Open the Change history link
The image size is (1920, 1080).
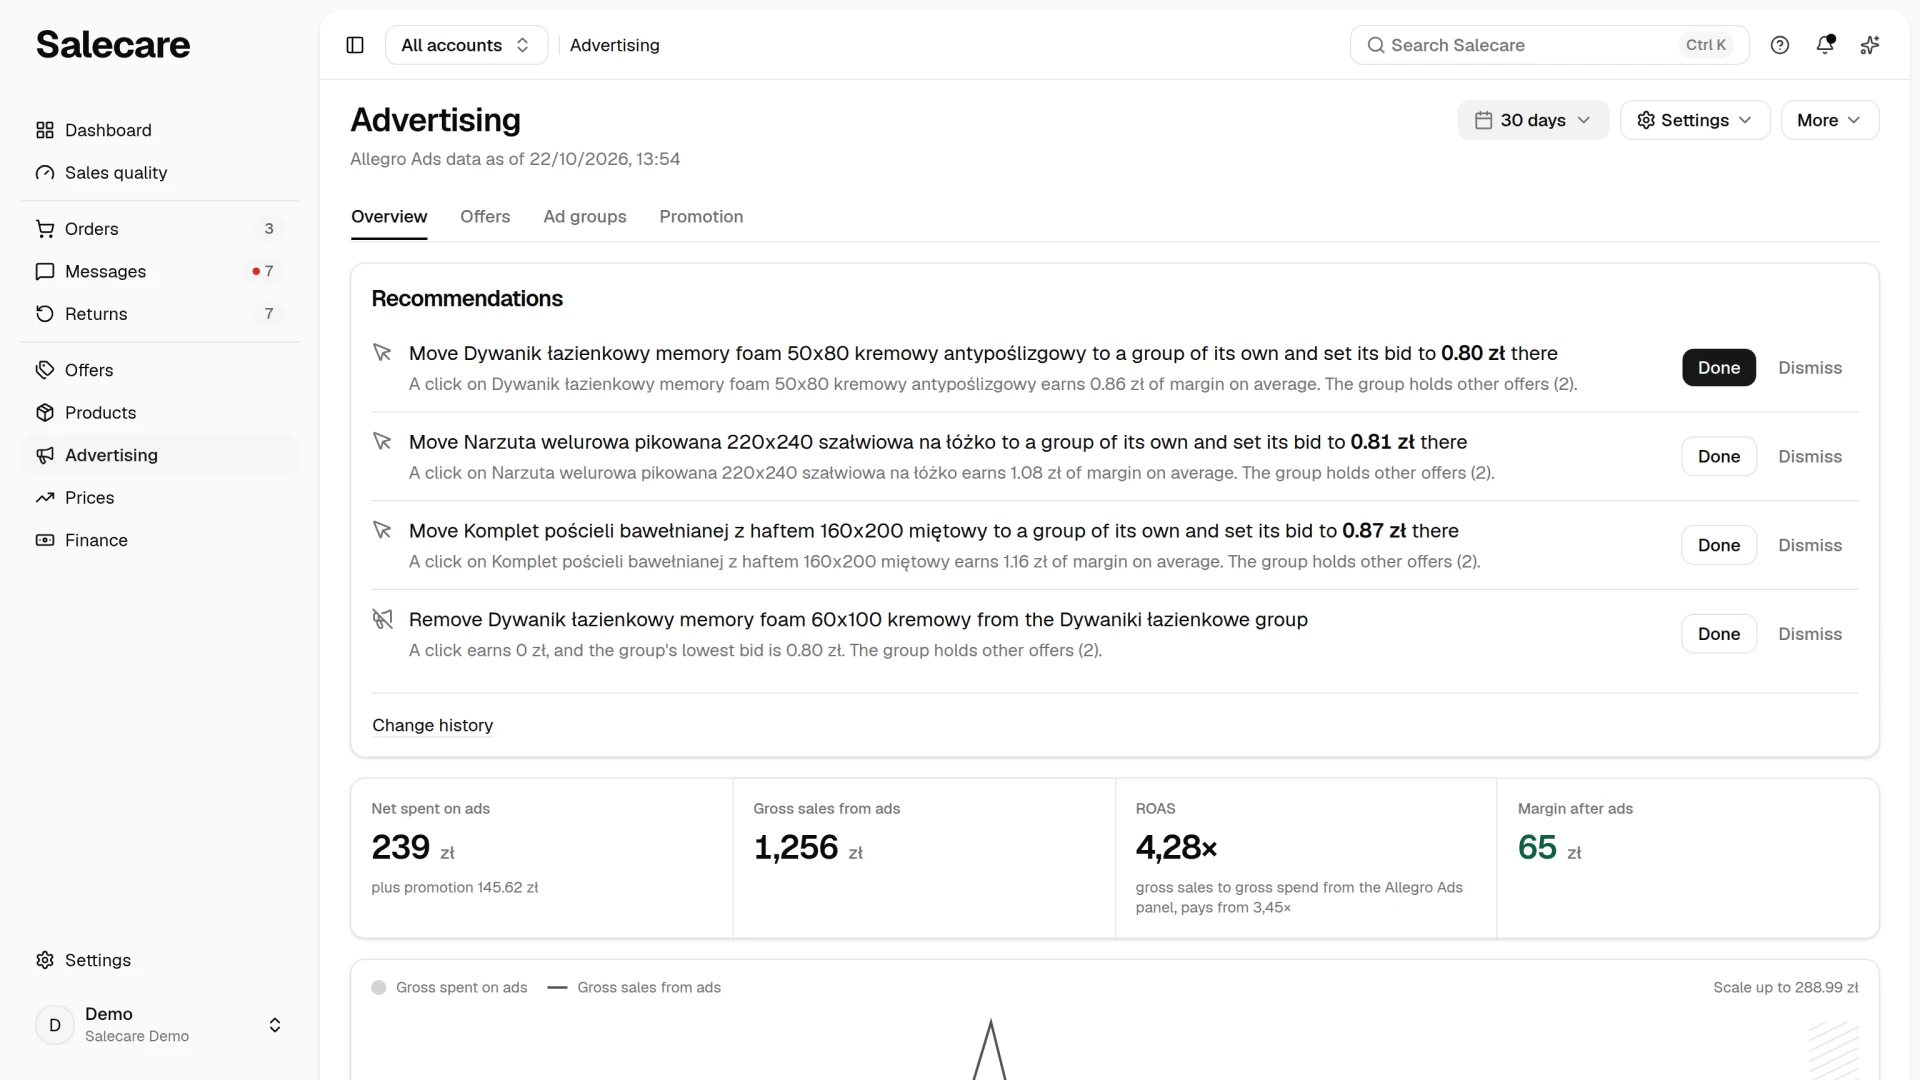[433, 725]
